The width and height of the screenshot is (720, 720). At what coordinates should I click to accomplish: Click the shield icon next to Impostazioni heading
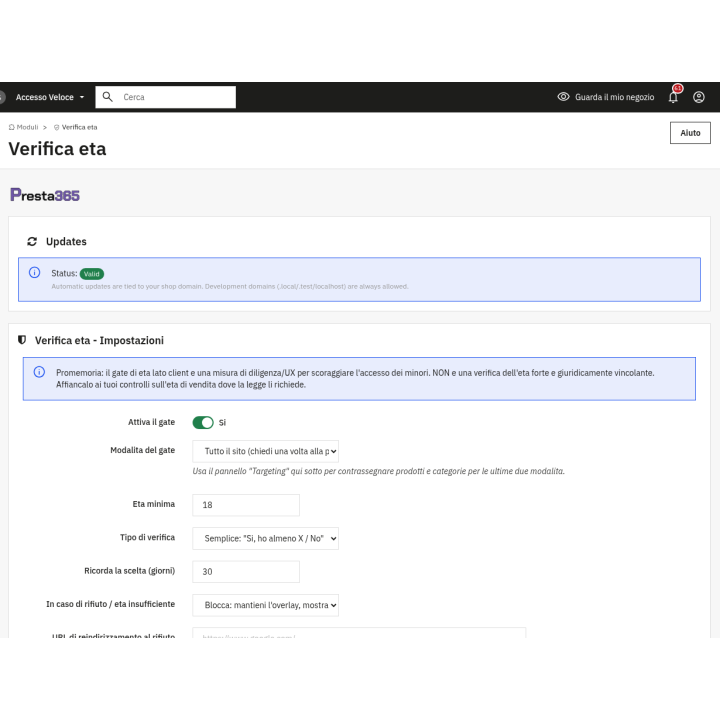(x=22, y=340)
